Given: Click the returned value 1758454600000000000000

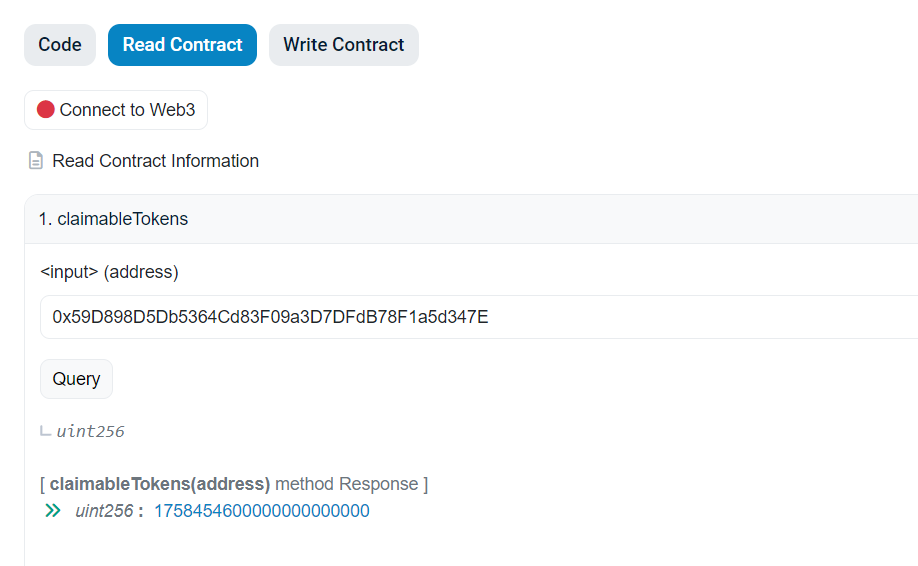Looking at the screenshot, I should pyautogui.click(x=261, y=511).
